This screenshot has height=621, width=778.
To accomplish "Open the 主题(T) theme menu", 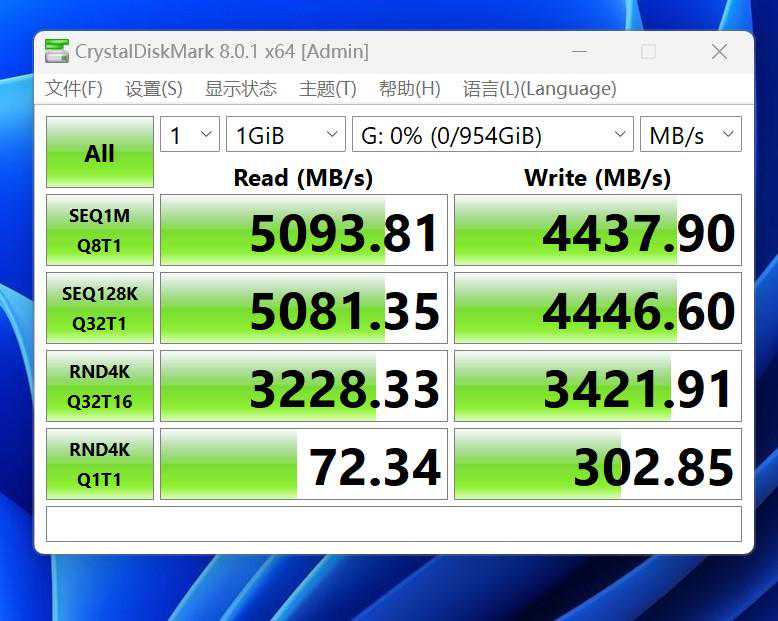I will [327, 89].
